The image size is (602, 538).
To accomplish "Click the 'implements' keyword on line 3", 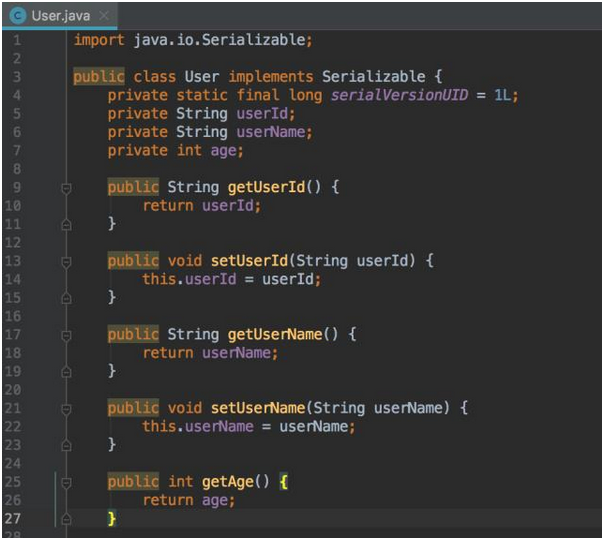I will pyautogui.click(x=271, y=77).
